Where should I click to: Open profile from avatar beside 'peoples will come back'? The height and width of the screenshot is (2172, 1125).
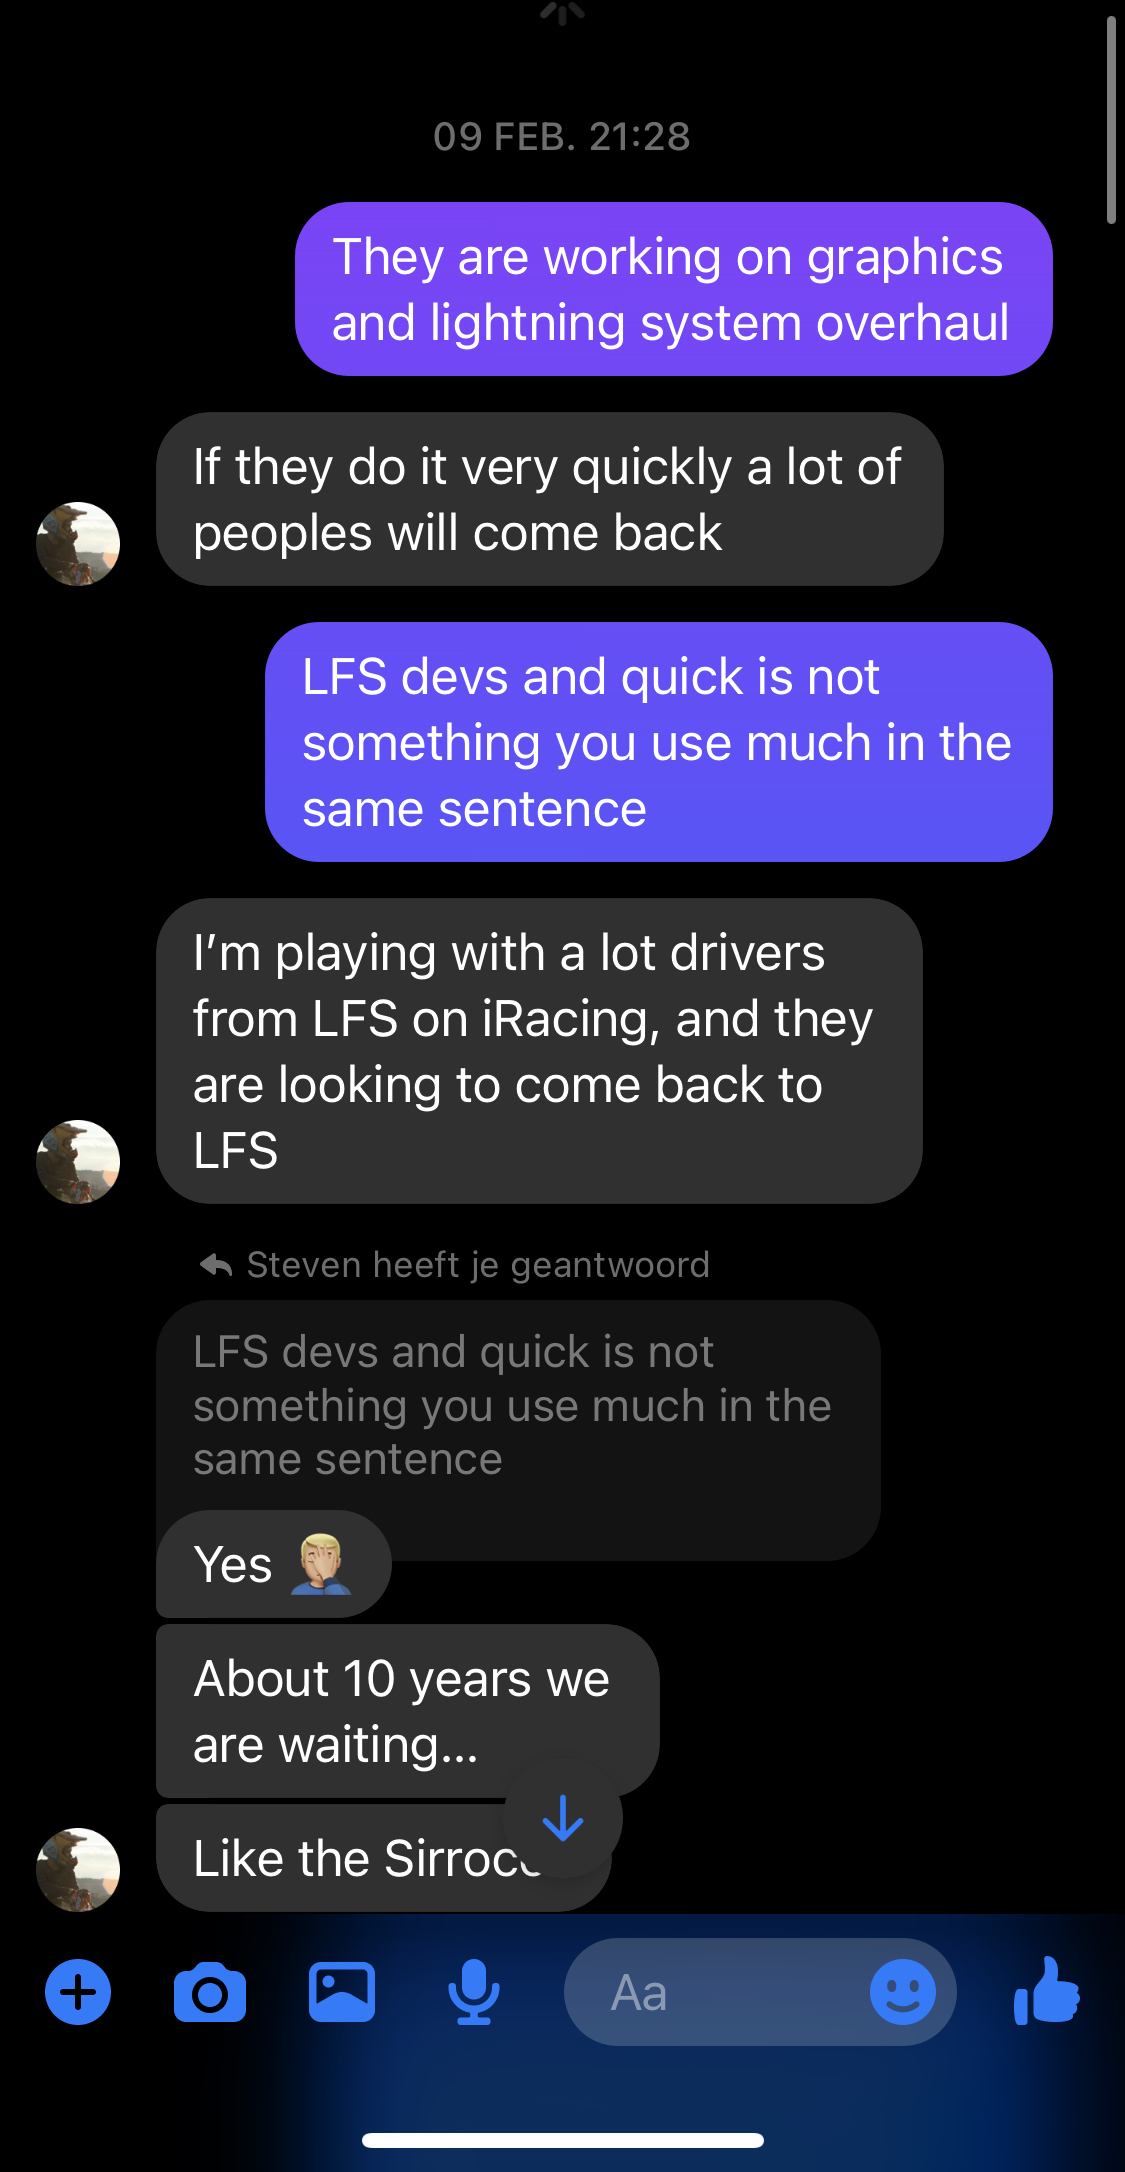coord(78,544)
